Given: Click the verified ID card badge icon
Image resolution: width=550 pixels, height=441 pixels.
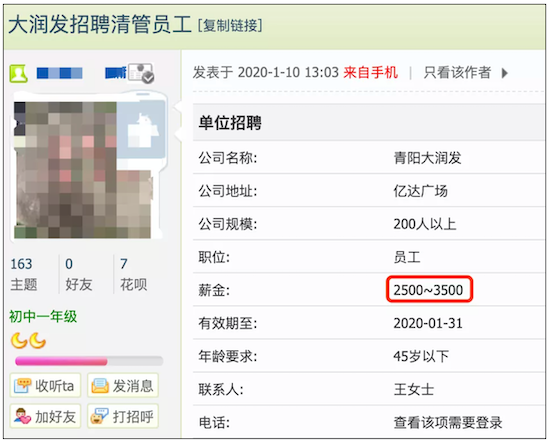Looking at the screenshot, I should tap(141, 73).
